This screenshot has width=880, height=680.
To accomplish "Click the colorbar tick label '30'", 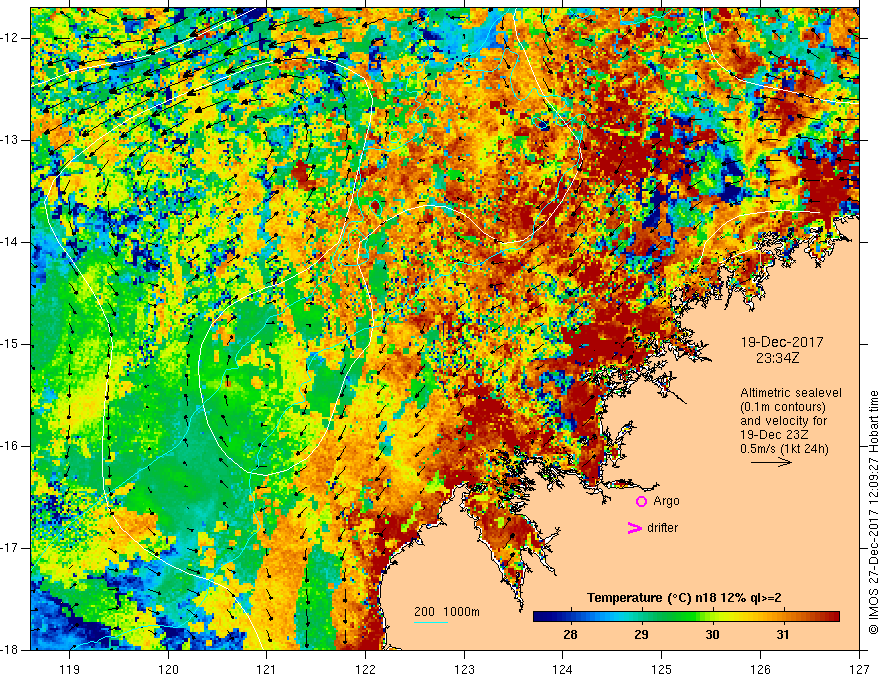I will tap(712, 635).
